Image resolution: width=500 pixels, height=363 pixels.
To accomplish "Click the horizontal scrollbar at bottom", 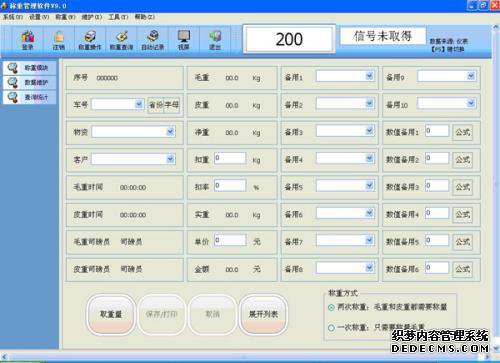I will (245, 357).
